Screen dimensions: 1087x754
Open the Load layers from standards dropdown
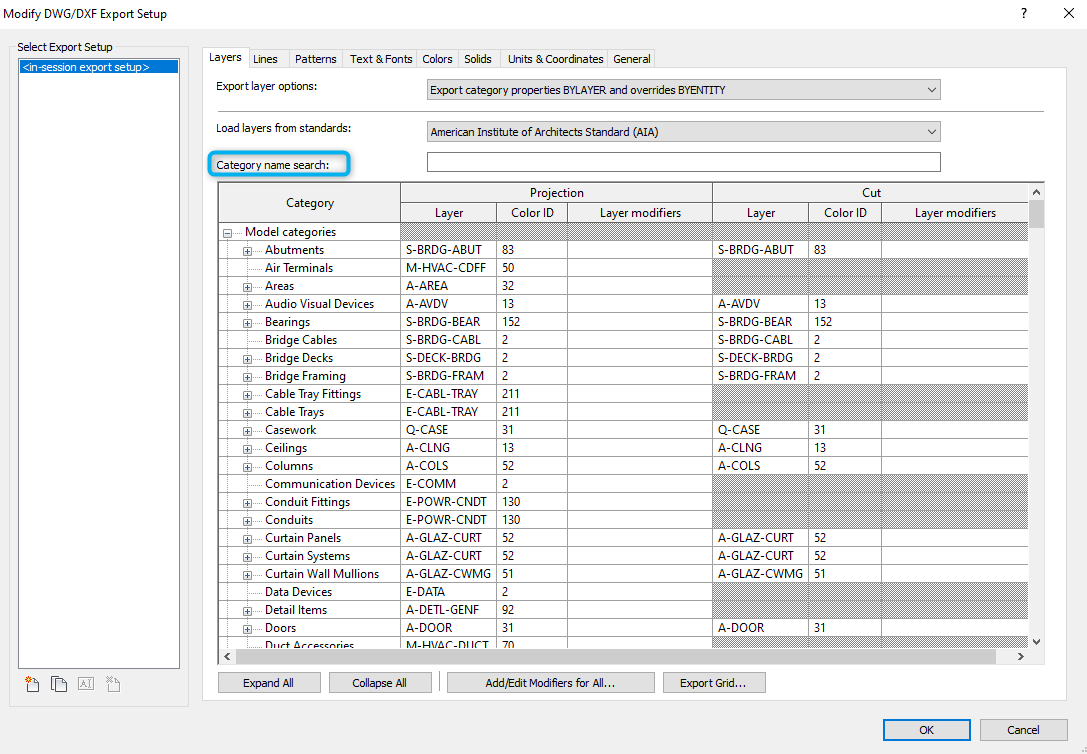pyautogui.click(x=930, y=131)
